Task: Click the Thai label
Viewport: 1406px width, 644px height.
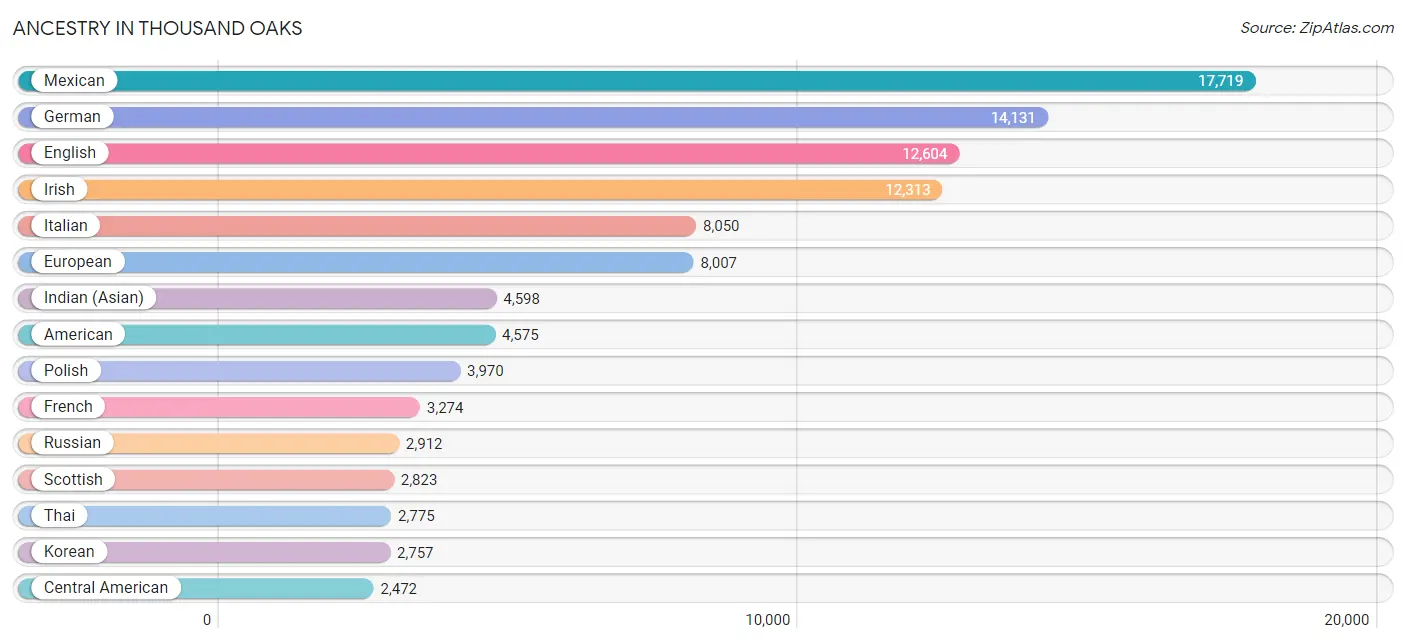Action: [59, 516]
